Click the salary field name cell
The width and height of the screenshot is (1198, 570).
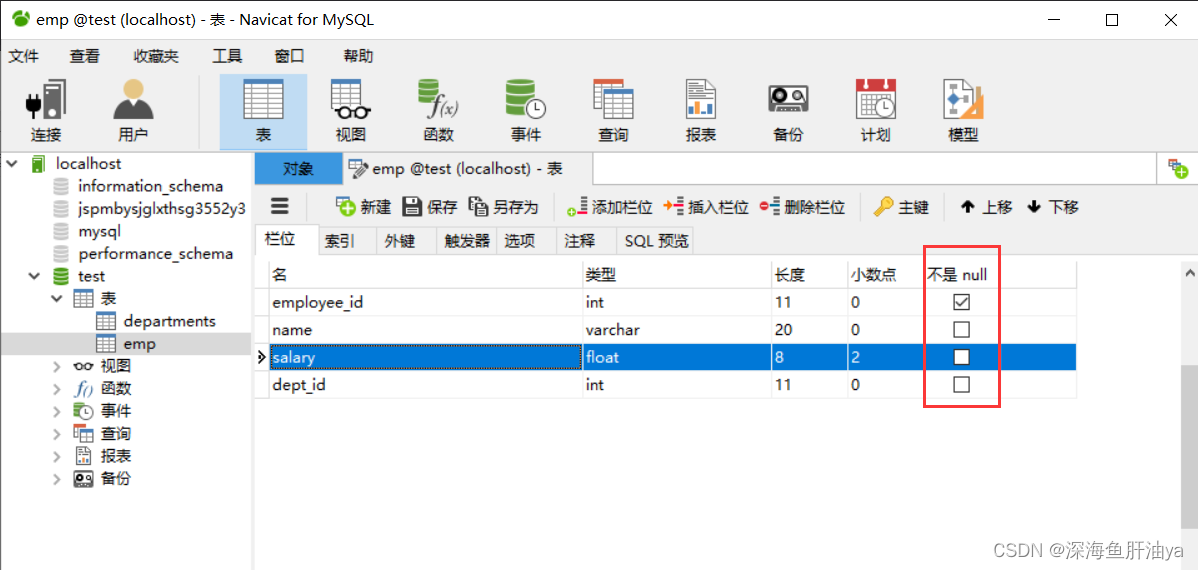click(x=426, y=358)
